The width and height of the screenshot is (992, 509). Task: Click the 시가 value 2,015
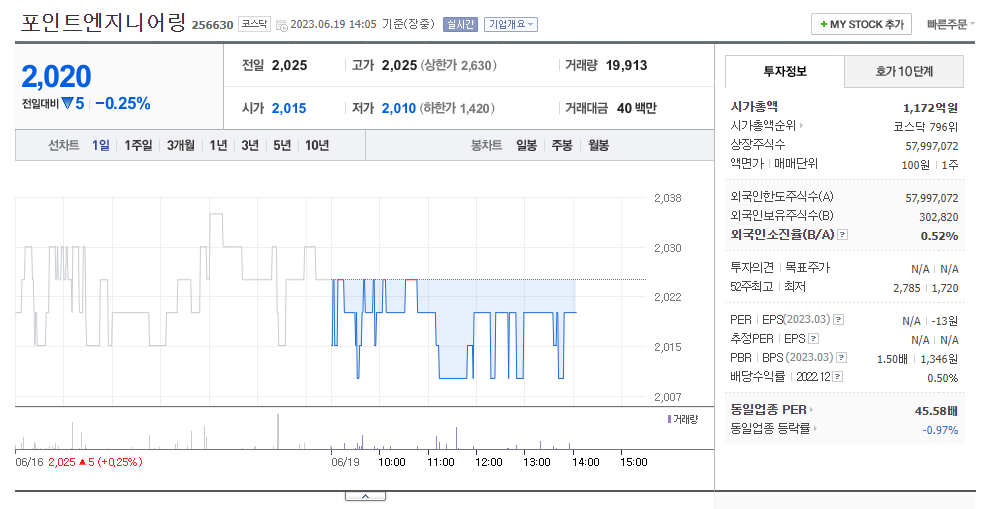pos(288,108)
